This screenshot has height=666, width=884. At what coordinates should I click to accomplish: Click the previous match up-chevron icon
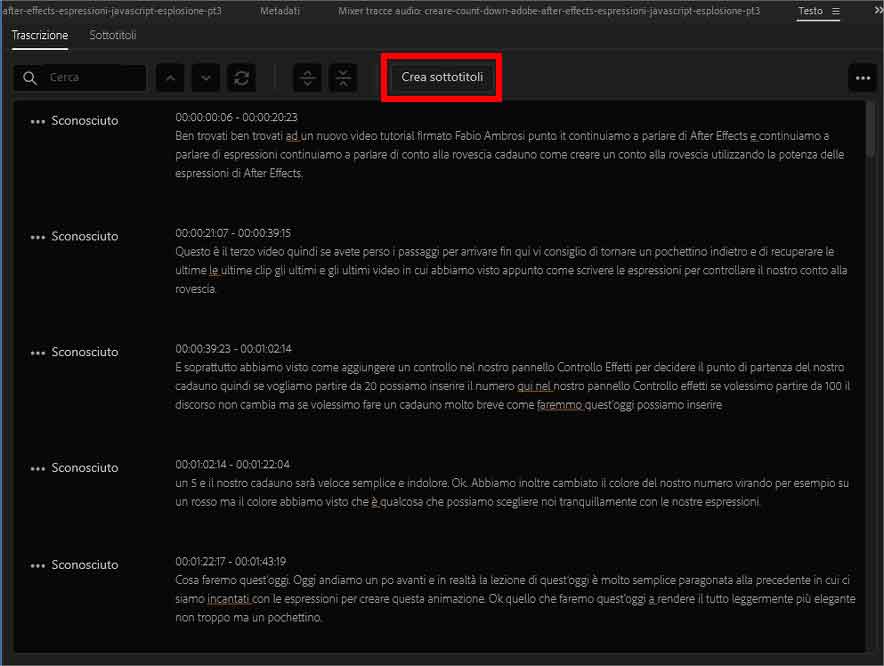pyautogui.click(x=170, y=77)
